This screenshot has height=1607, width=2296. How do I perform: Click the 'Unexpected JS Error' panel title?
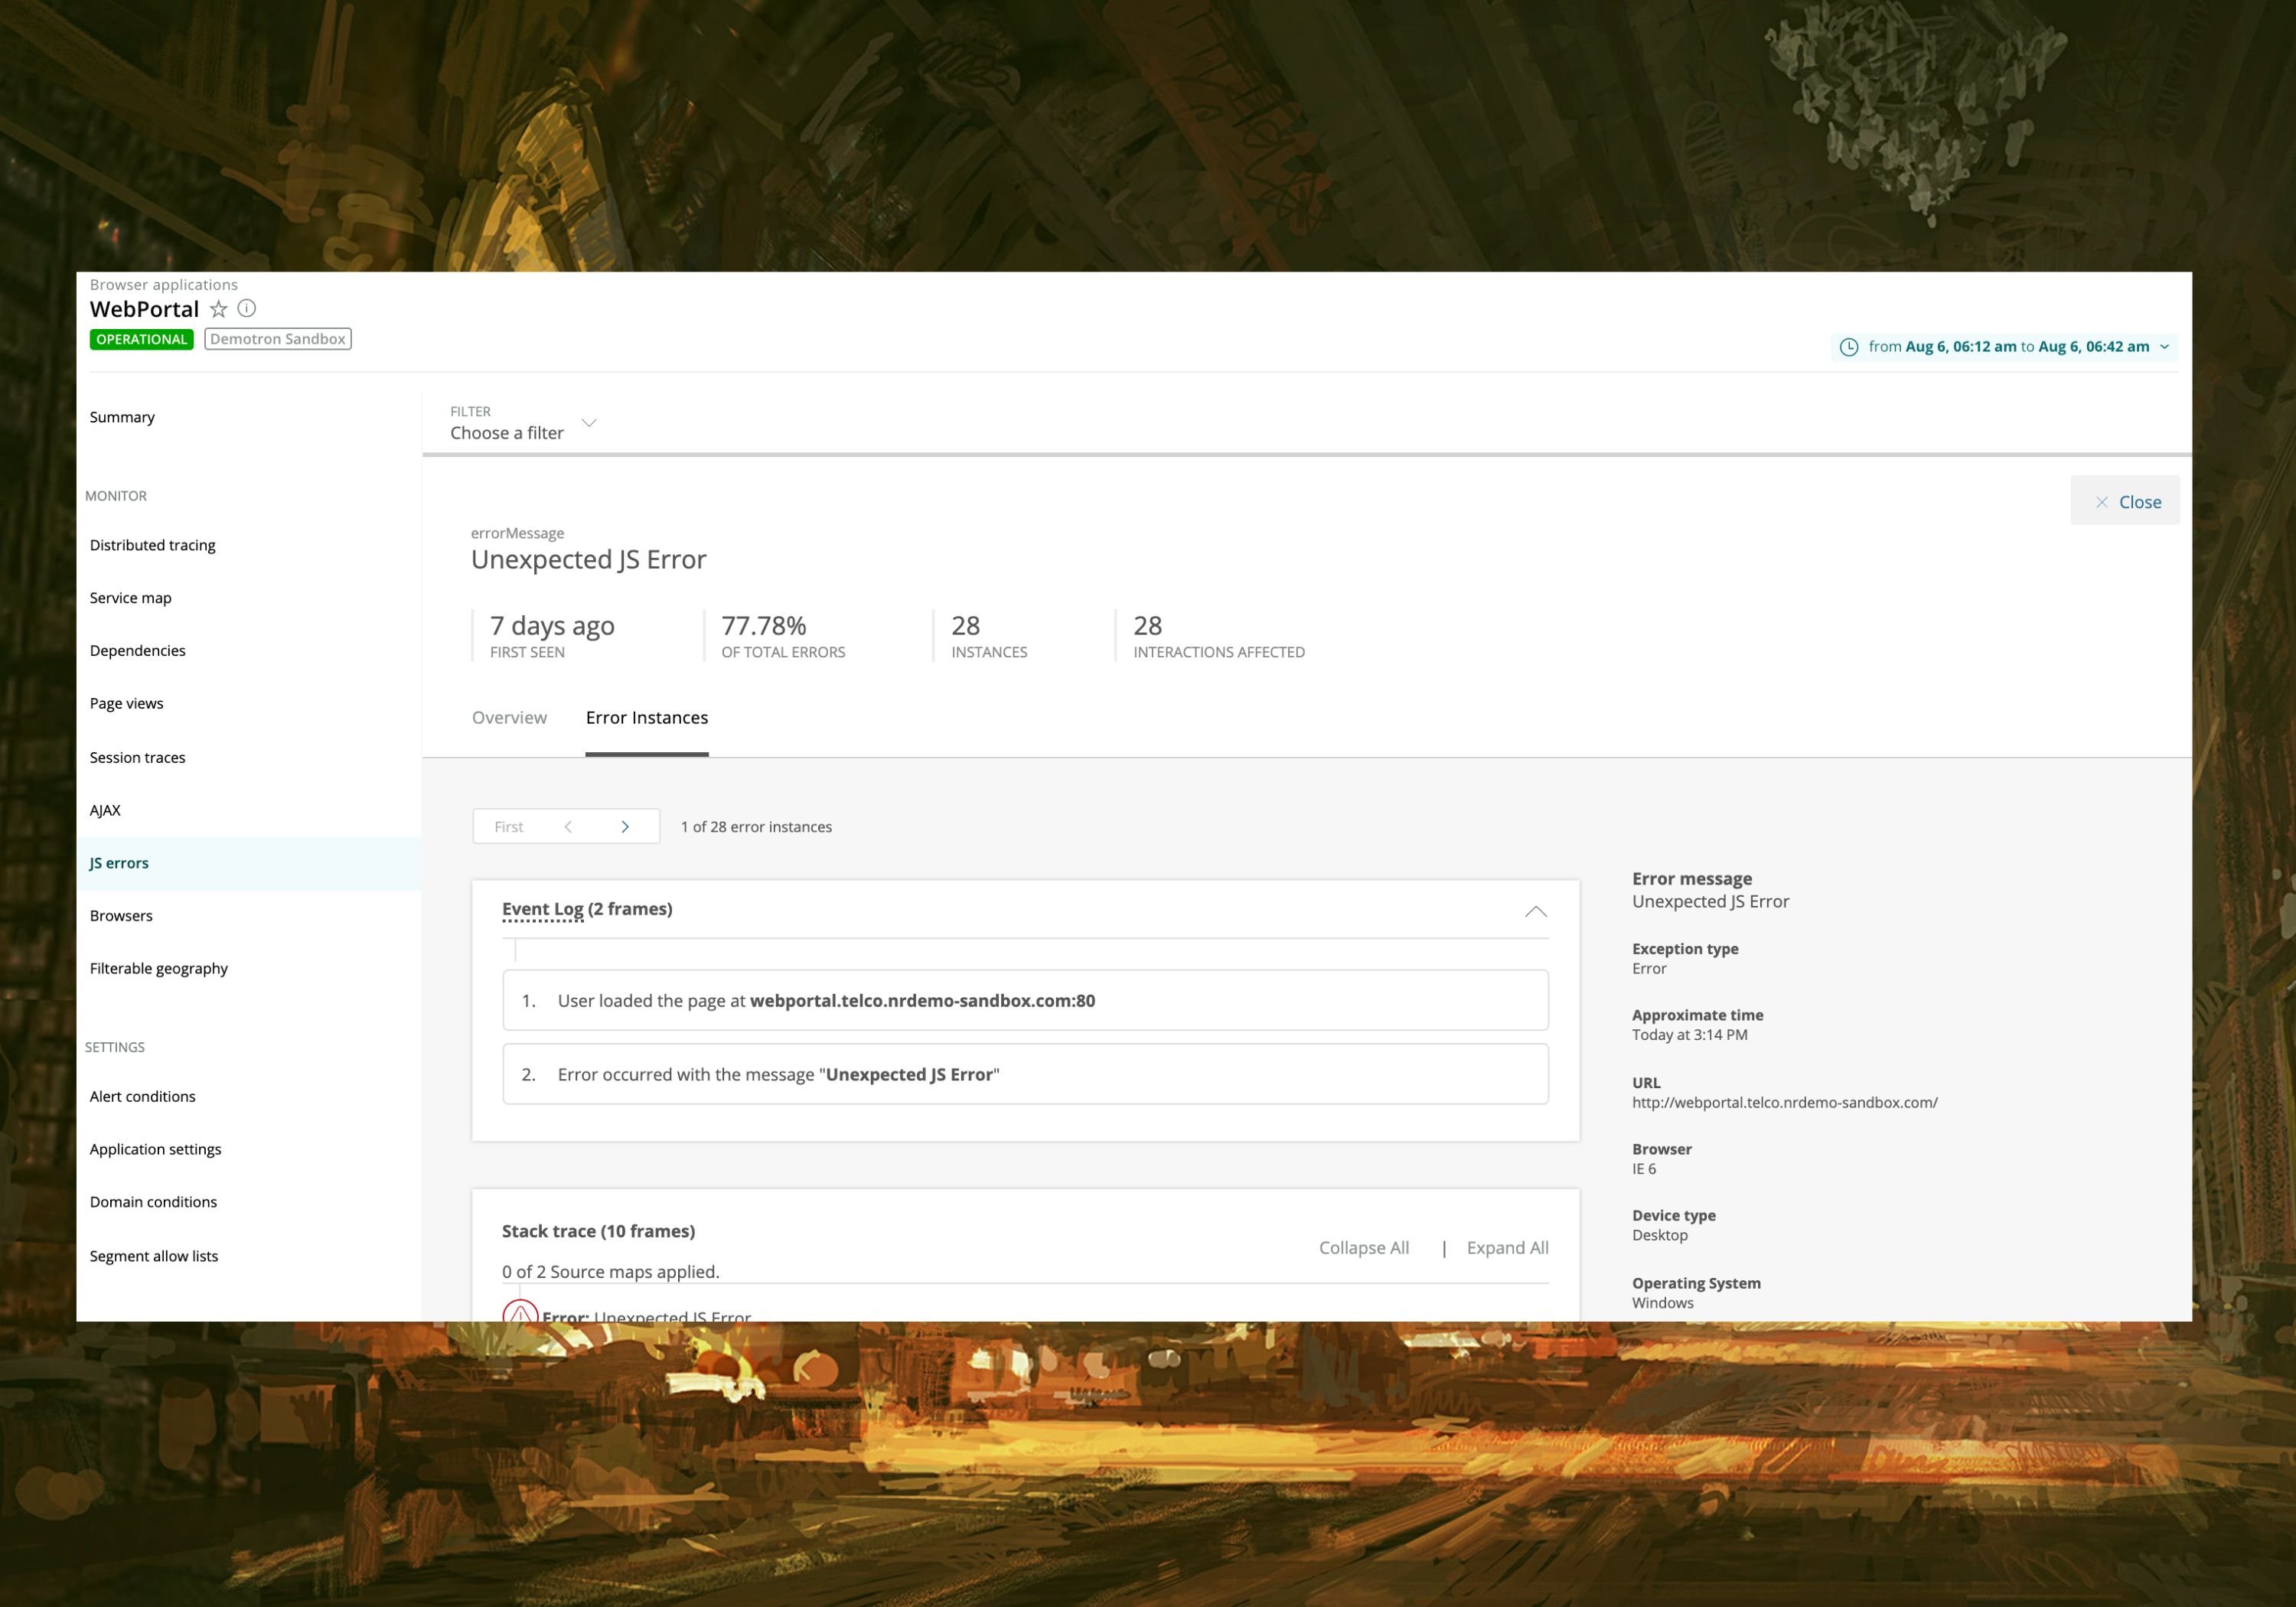click(589, 560)
